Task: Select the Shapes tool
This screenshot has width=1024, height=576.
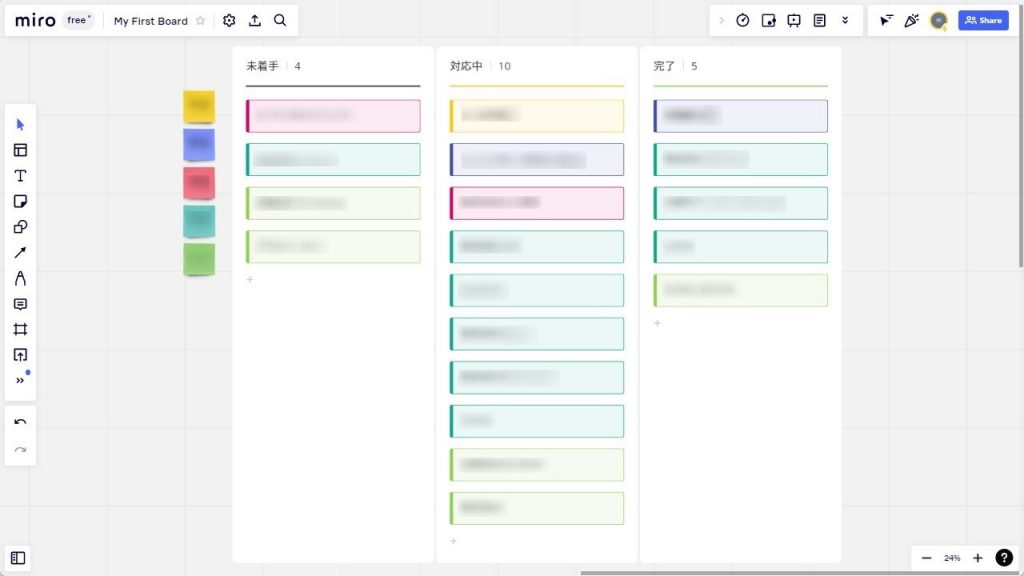Action: pyautogui.click(x=20, y=227)
